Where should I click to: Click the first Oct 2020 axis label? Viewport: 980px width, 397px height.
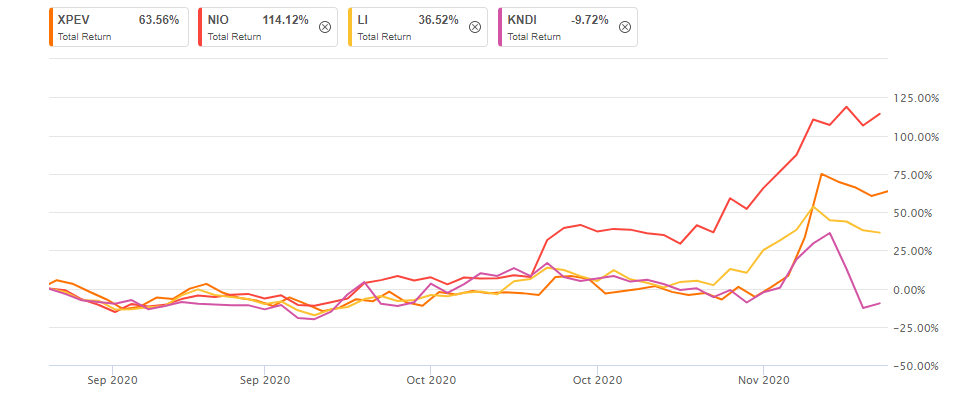pos(430,379)
